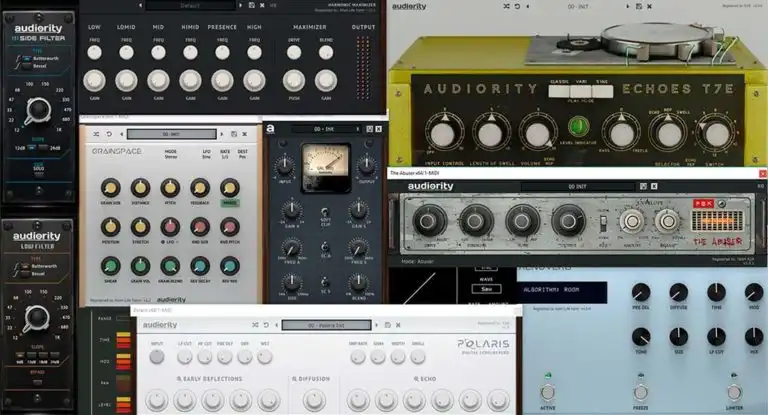The width and height of the screenshot is (768, 415).
Task: Change GrainSpace LFO Rate 1/1 selector
Action: click(x=224, y=154)
